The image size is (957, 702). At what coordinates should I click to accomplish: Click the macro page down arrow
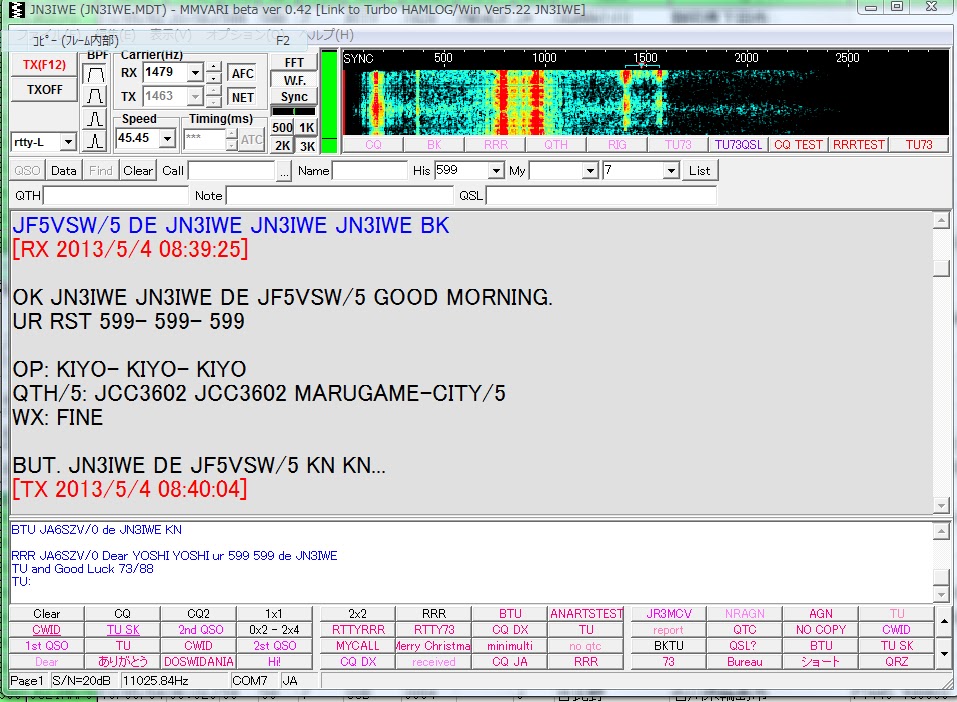pos(944,654)
